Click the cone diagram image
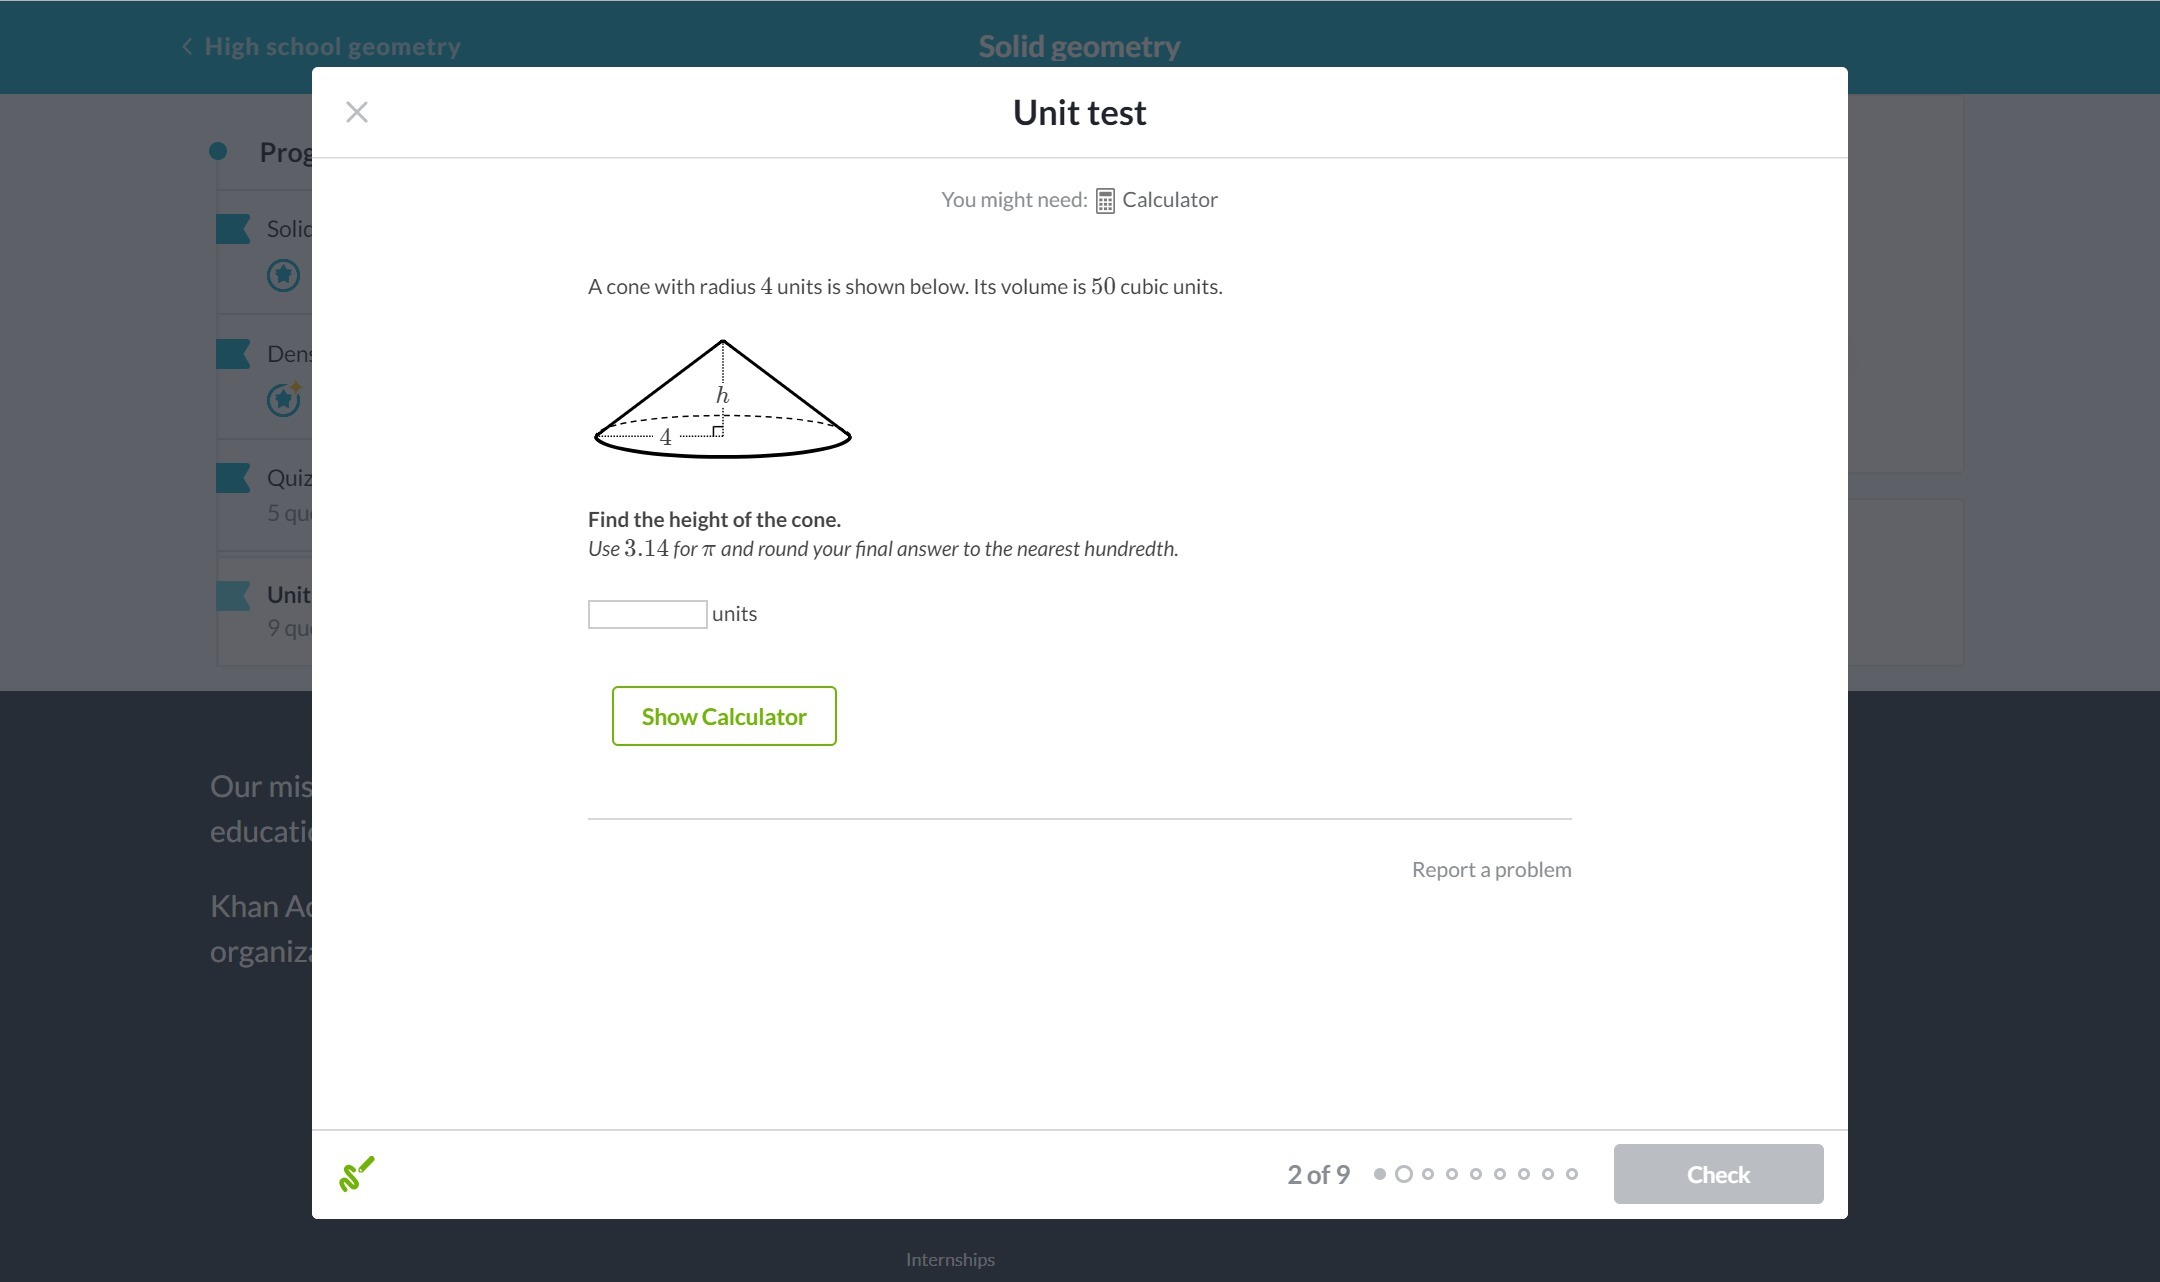The height and width of the screenshot is (1282, 2160). [x=722, y=400]
